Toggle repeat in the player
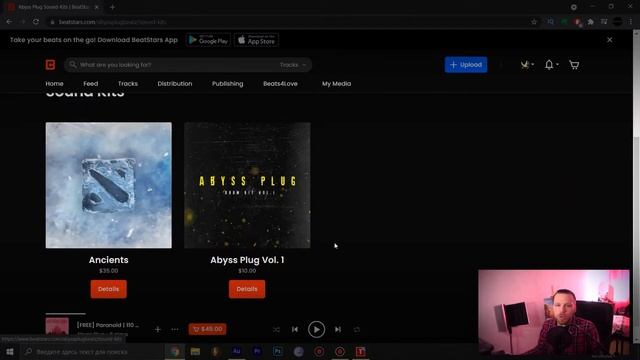 click(x=357, y=329)
